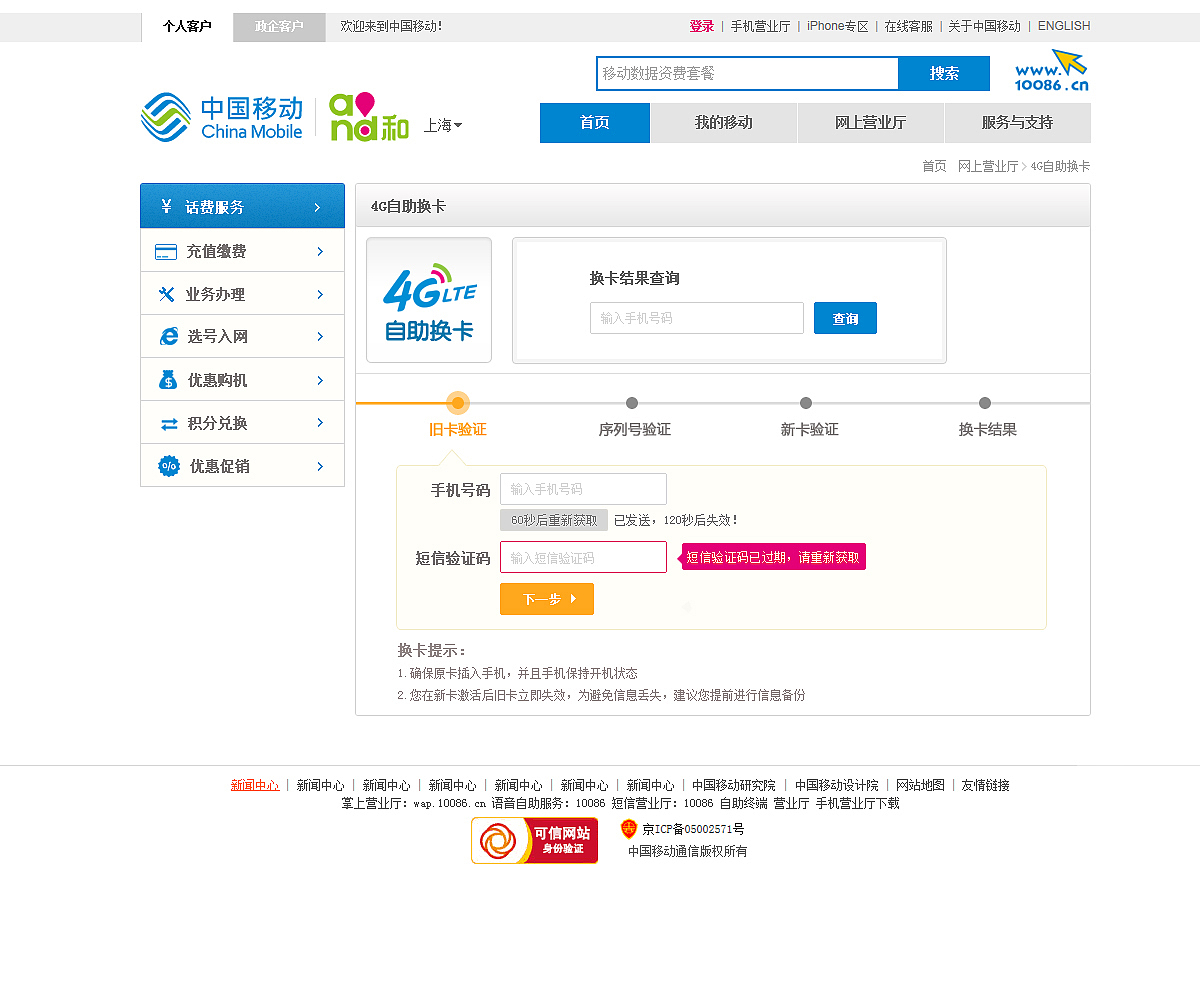This screenshot has height=1008, width=1200.
Task: Select 首页 main navigation tab
Action: pyautogui.click(x=595, y=123)
